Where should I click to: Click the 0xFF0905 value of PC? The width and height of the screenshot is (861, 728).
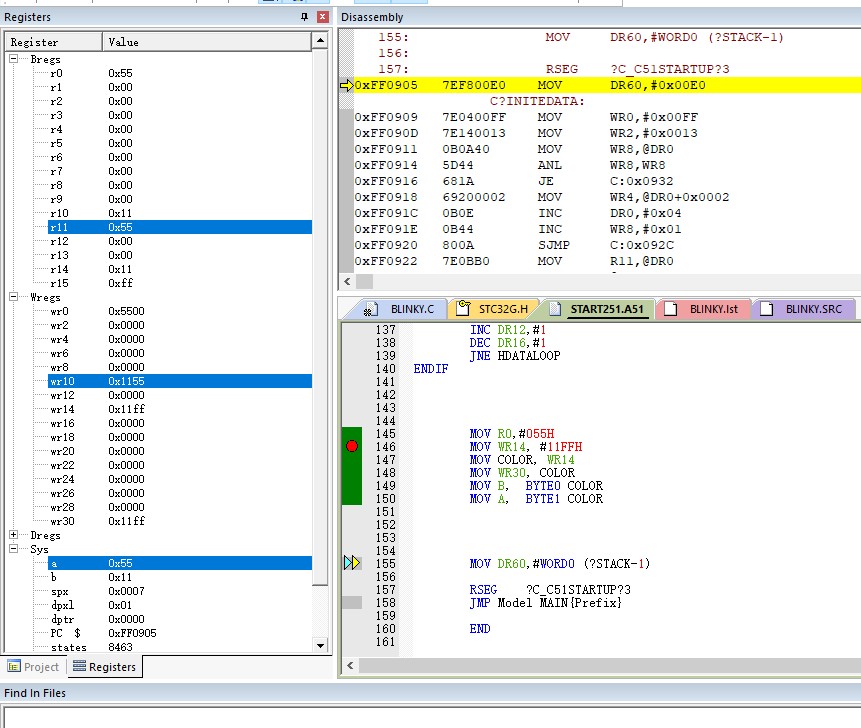coord(132,633)
